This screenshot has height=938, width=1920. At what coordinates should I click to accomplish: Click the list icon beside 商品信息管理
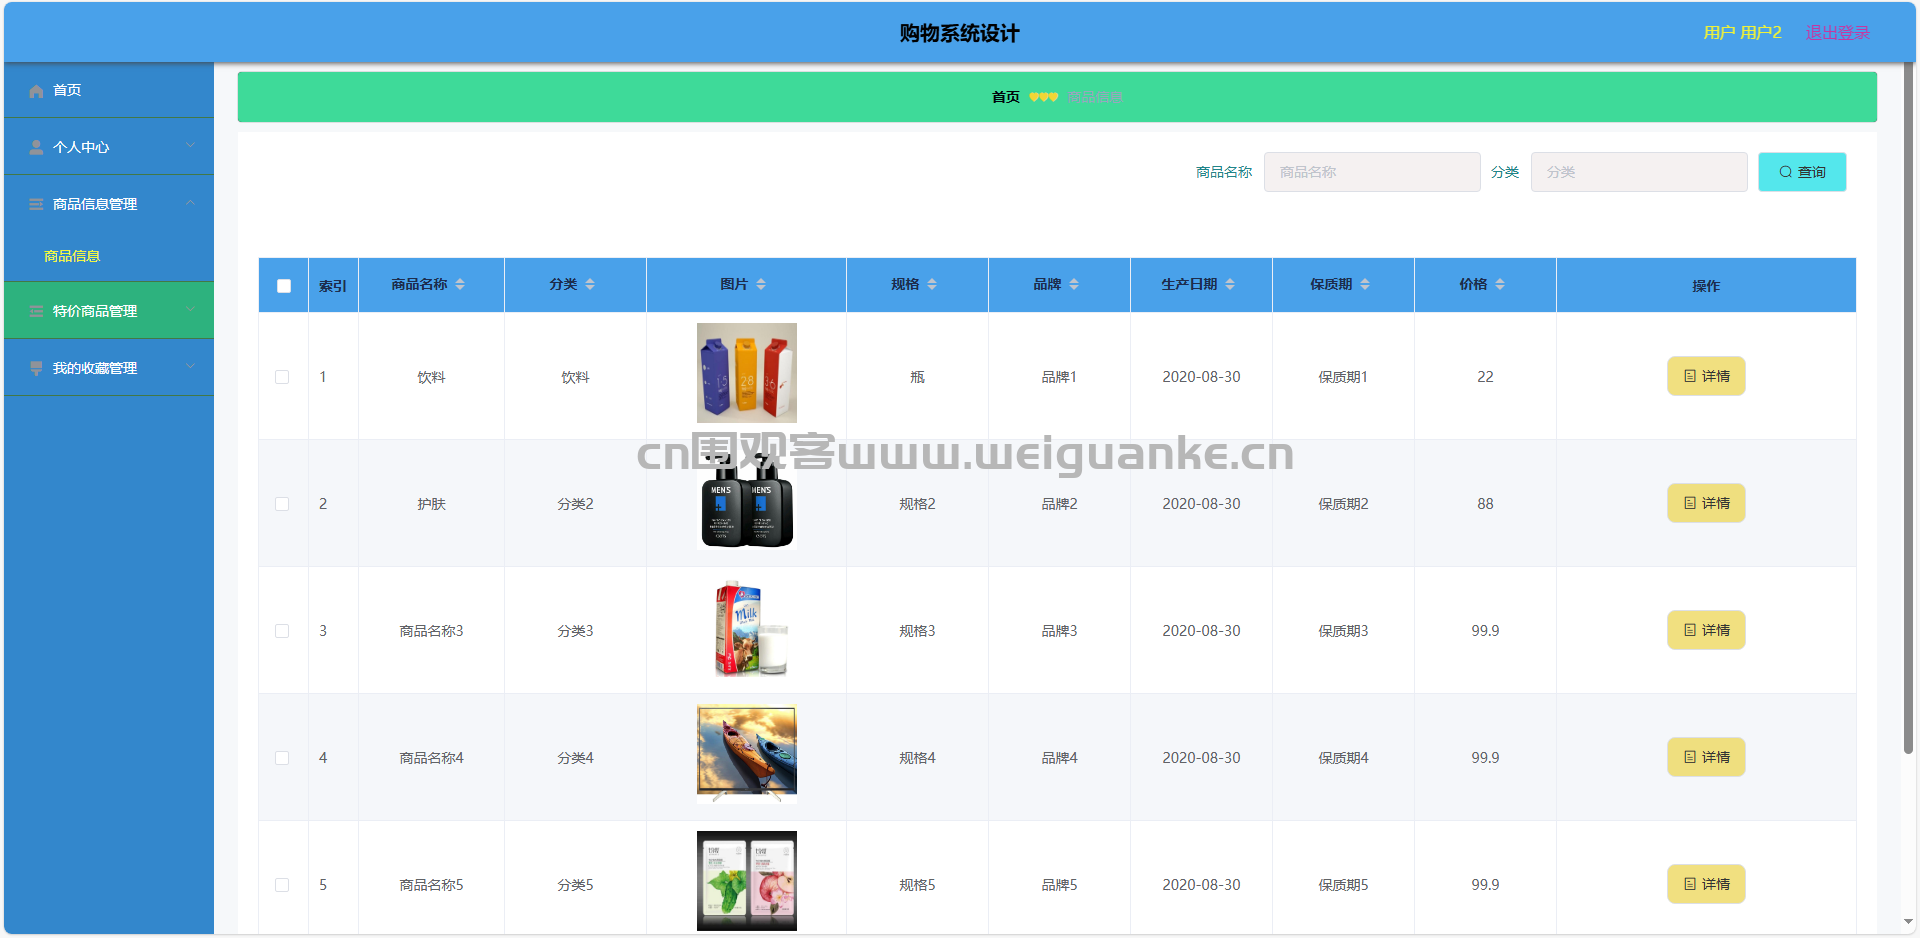pyautogui.click(x=36, y=205)
